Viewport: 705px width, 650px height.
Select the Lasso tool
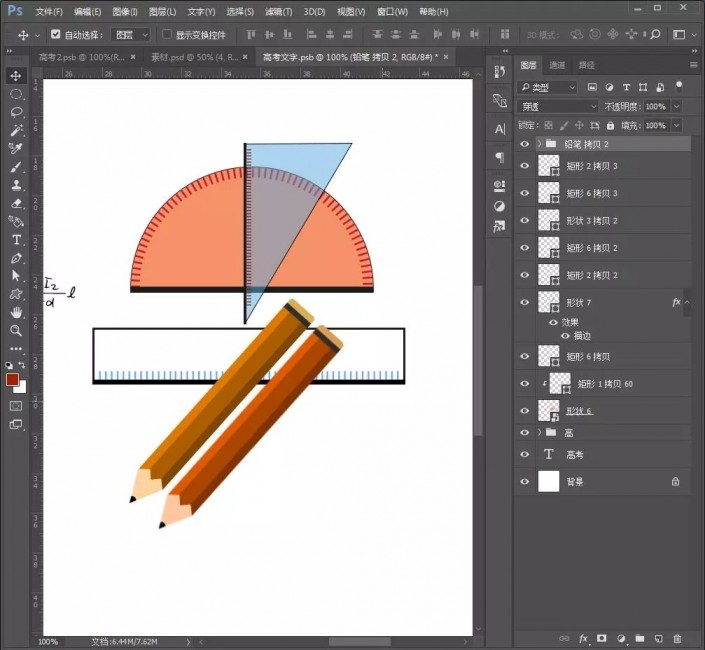click(x=16, y=112)
